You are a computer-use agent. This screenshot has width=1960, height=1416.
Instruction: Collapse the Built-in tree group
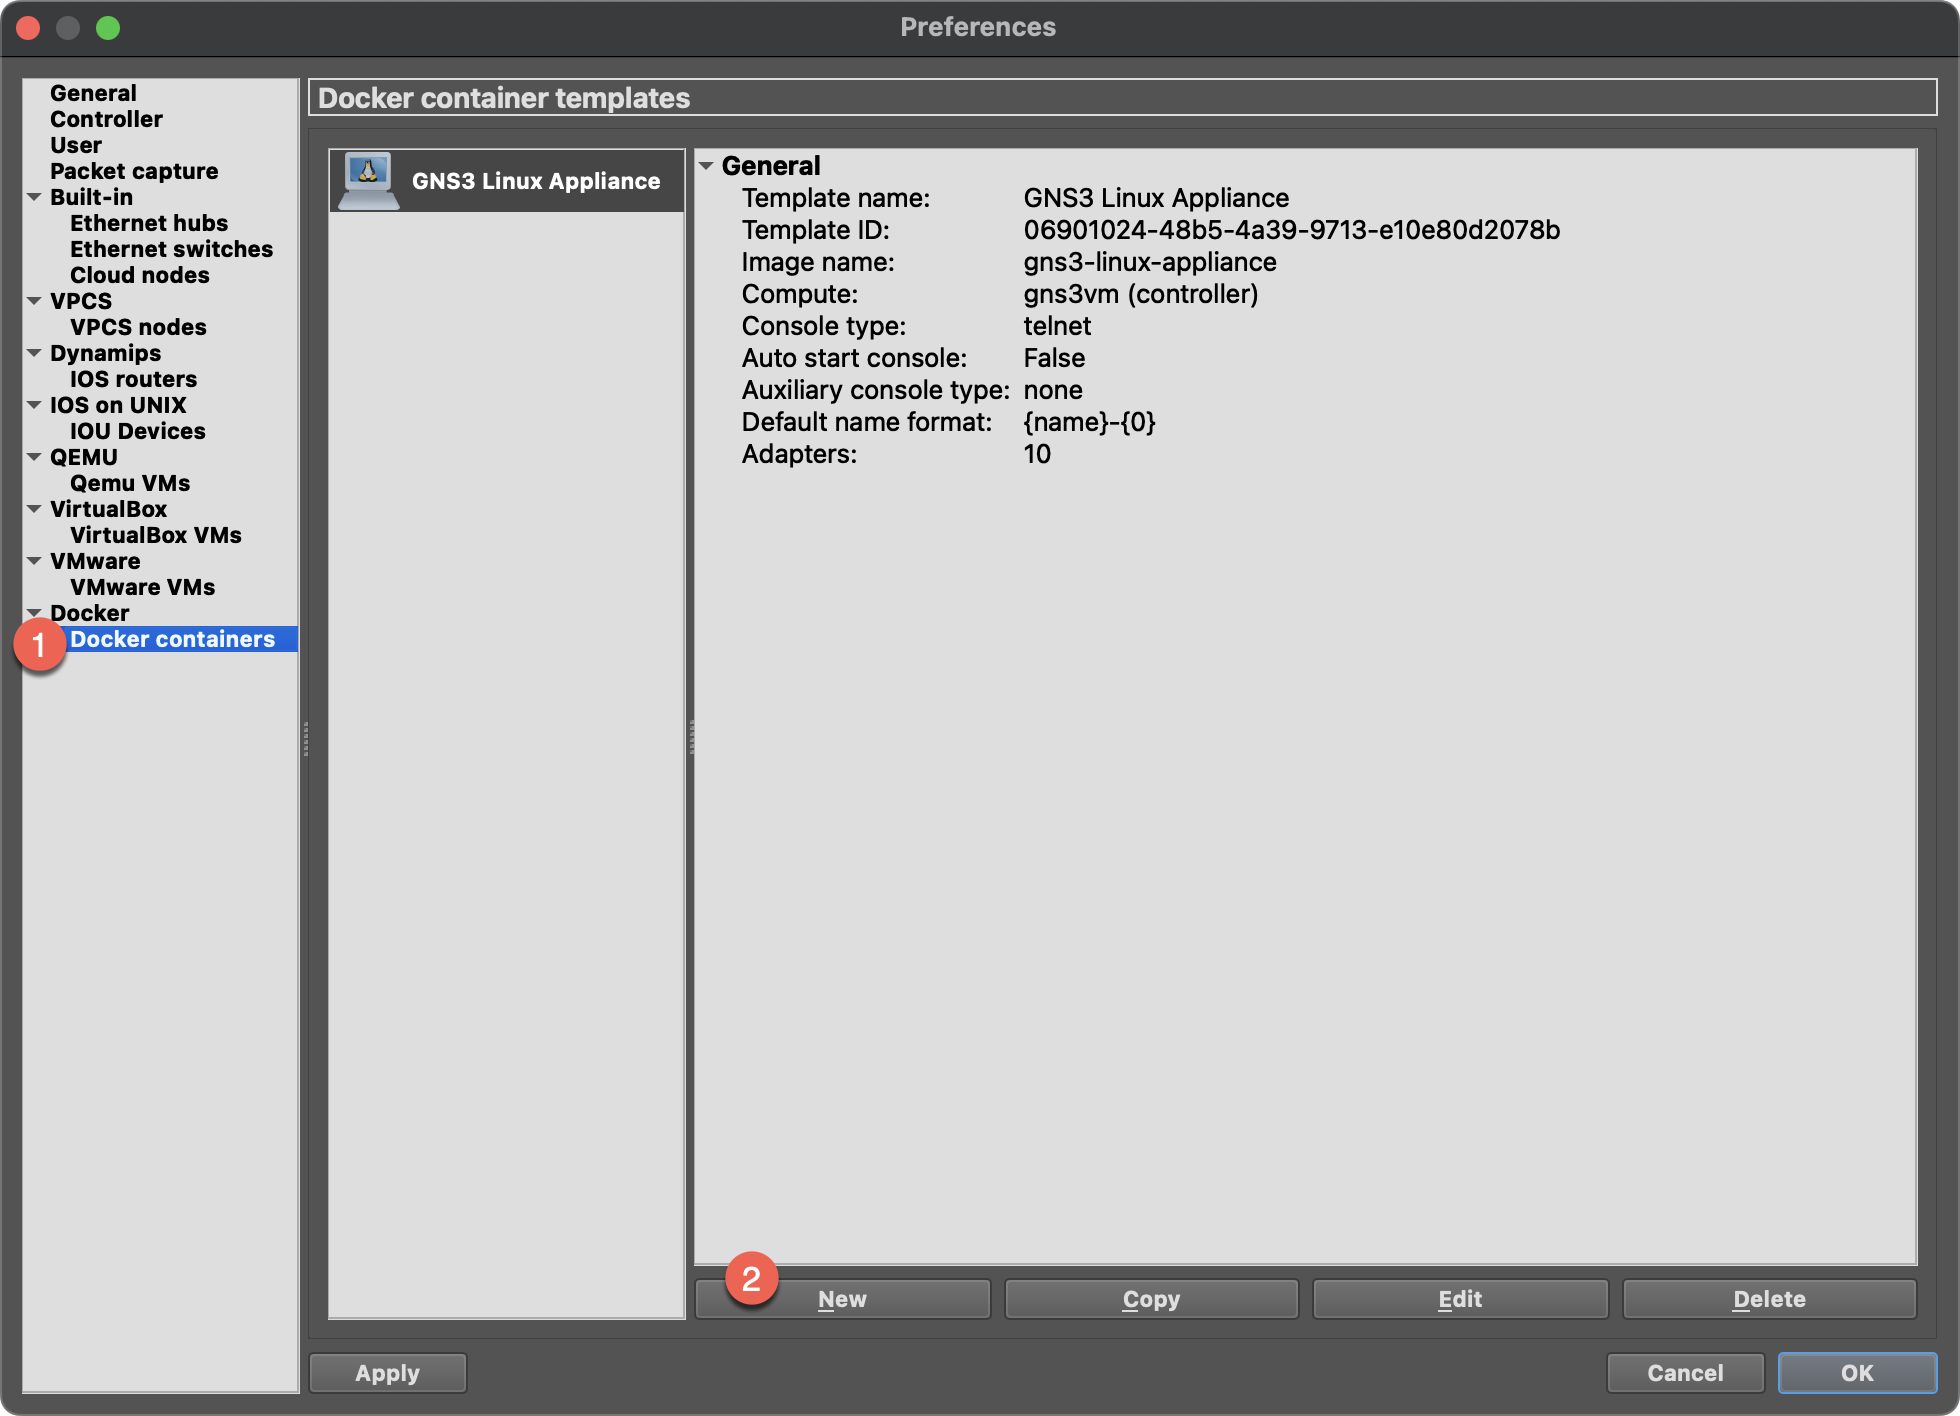[34, 197]
